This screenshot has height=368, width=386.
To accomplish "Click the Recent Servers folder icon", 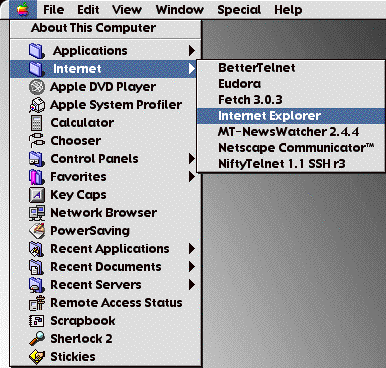I will click(x=37, y=285).
